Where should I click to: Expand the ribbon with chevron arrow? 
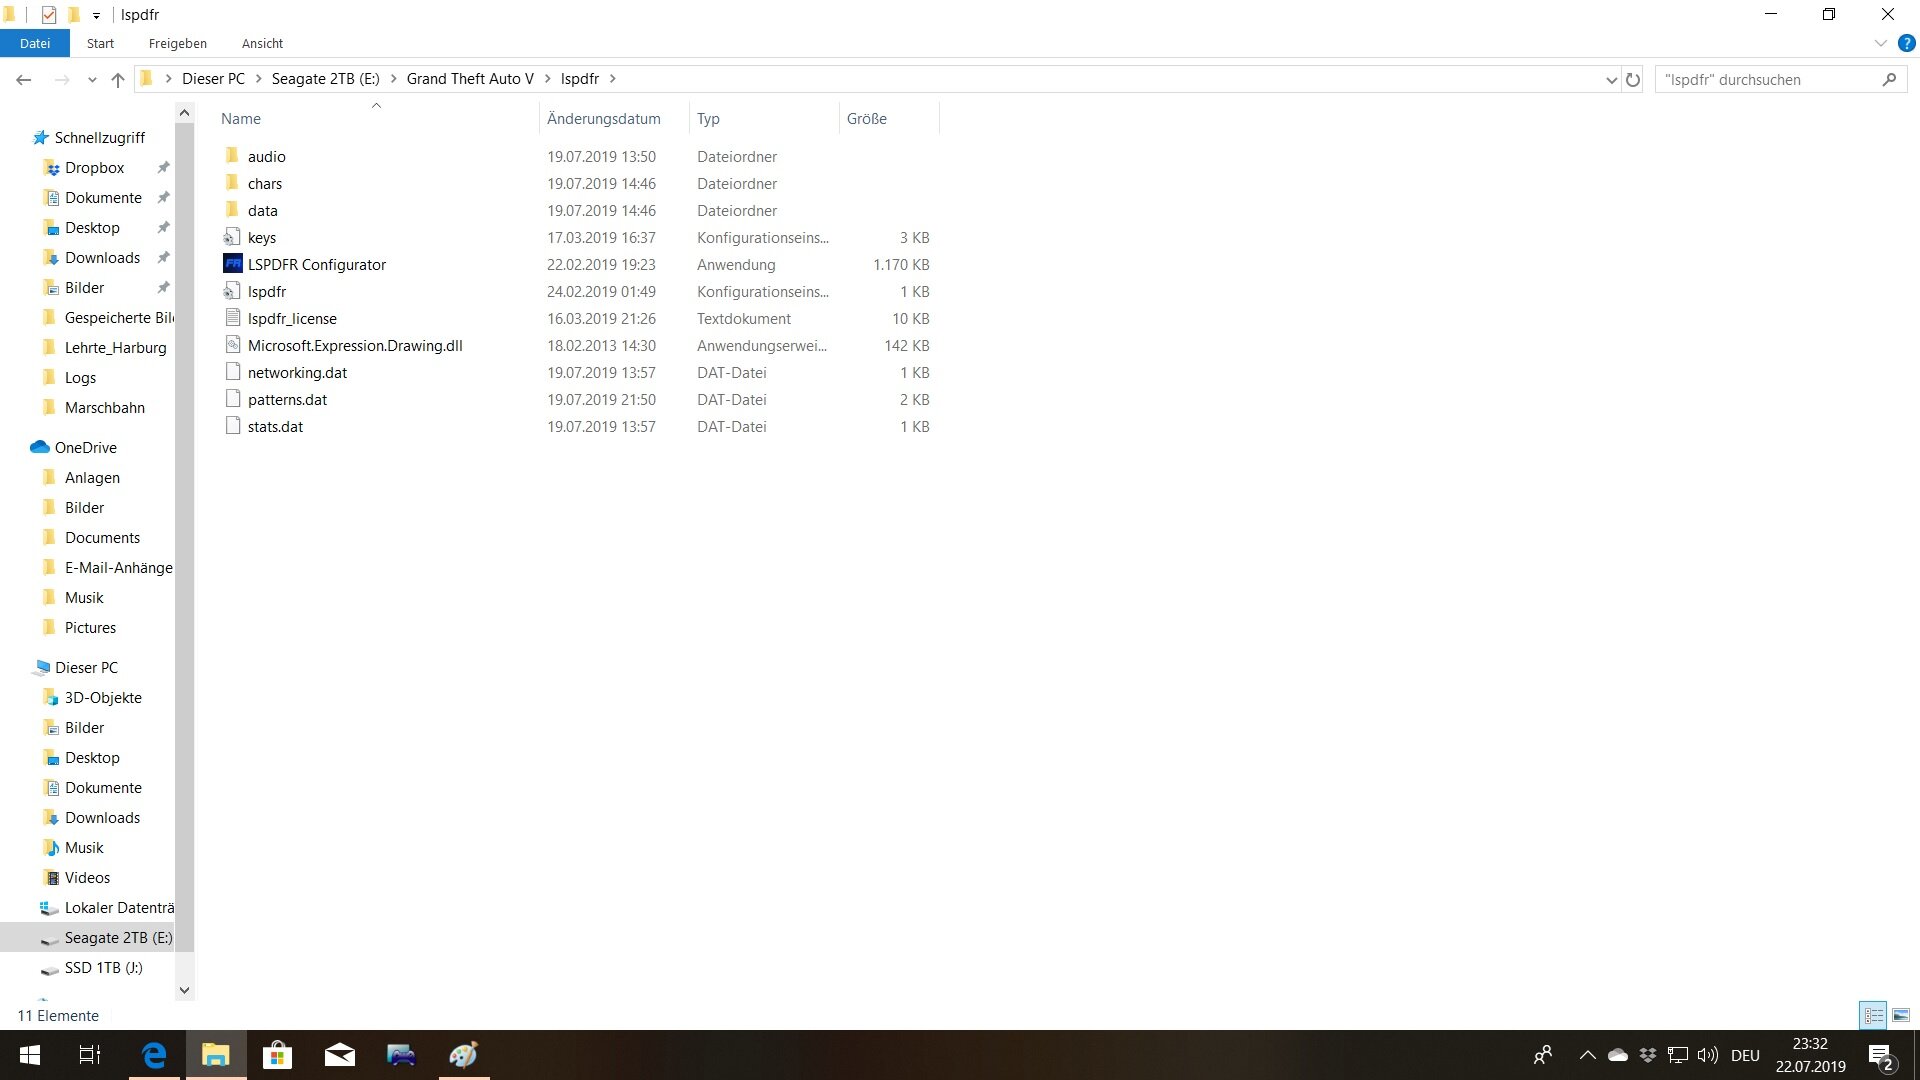[x=1880, y=43]
